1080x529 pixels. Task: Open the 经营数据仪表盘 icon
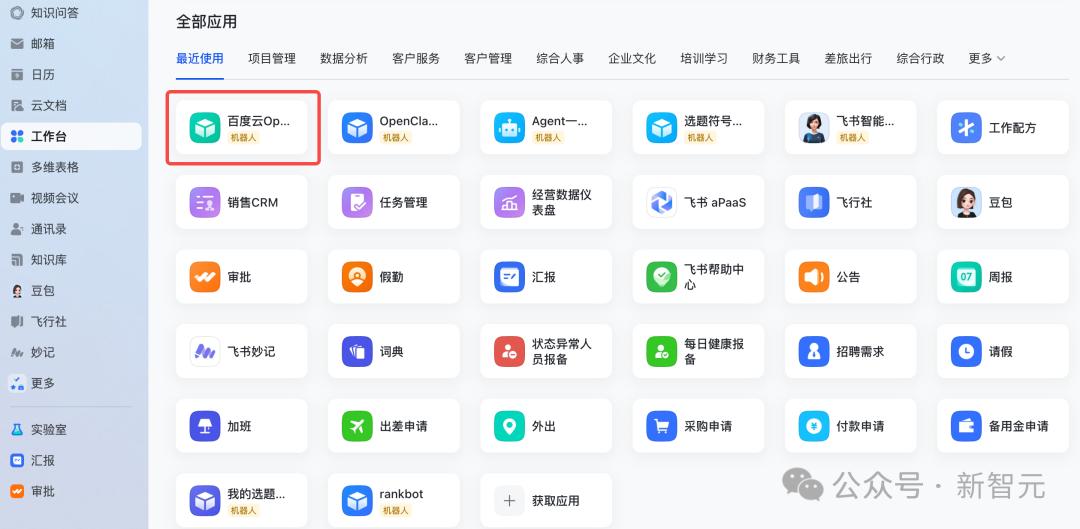pos(509,203)
